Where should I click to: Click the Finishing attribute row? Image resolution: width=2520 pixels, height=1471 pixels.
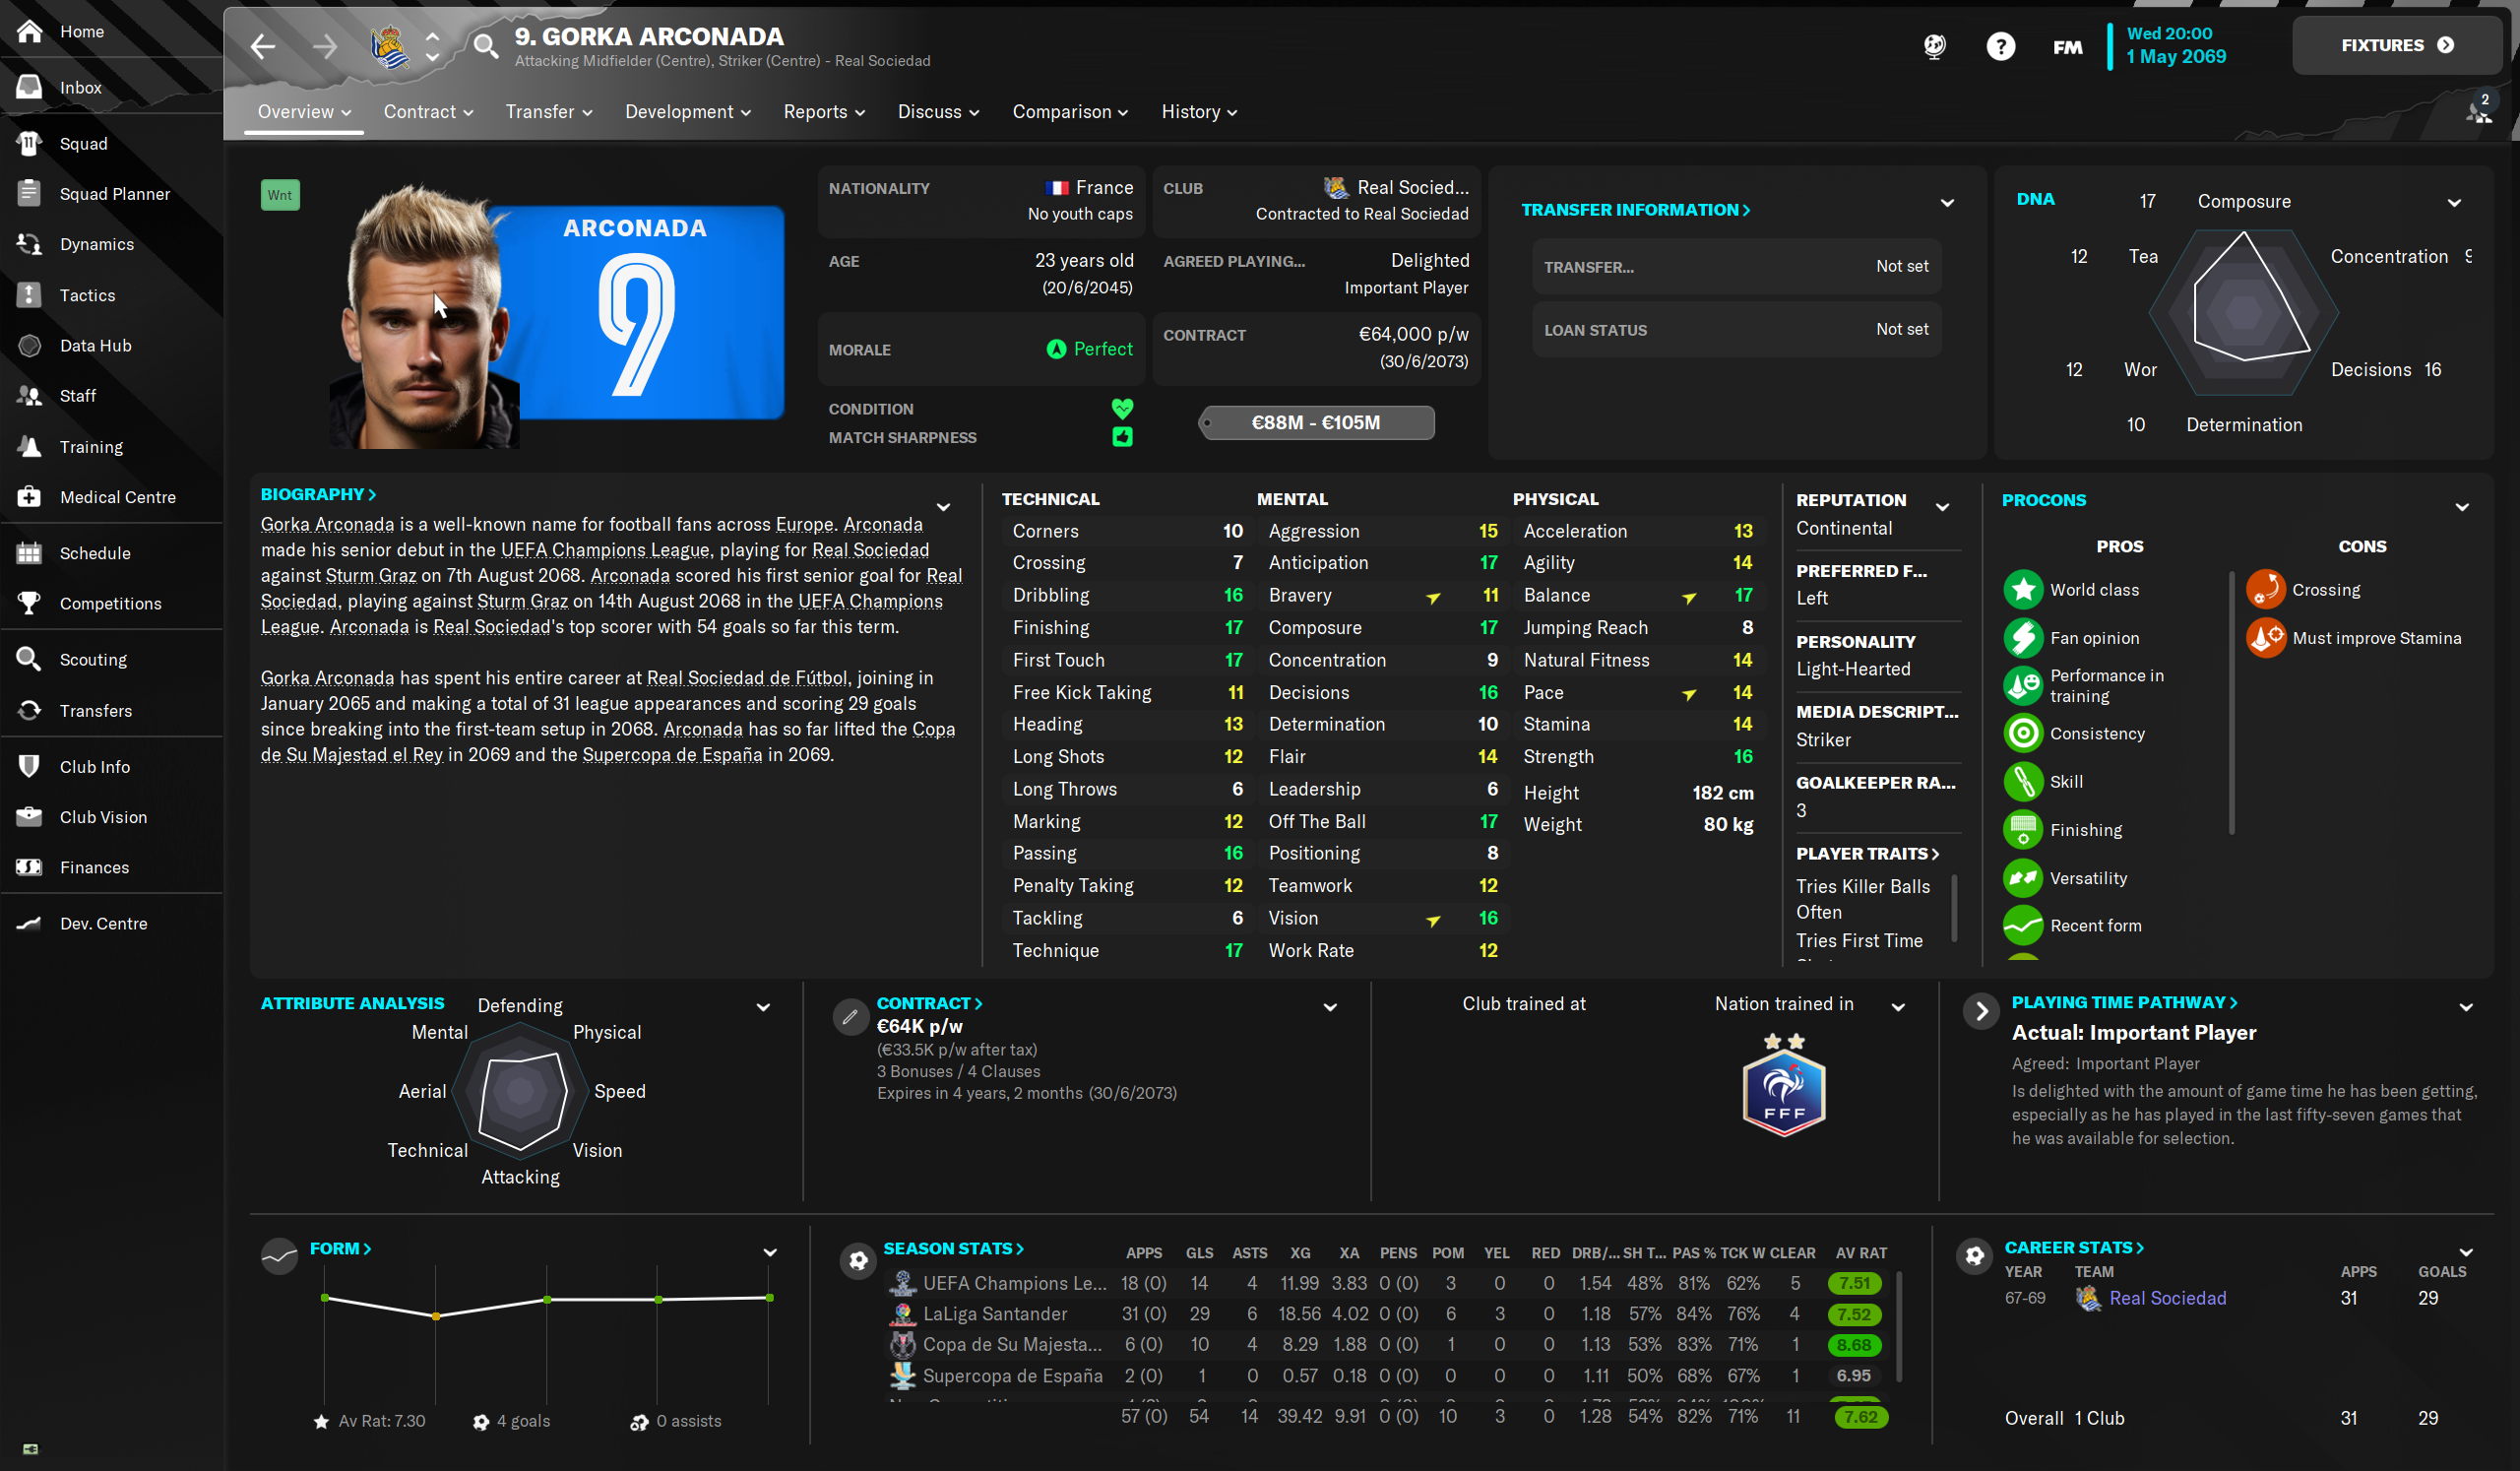(1127, 627)
